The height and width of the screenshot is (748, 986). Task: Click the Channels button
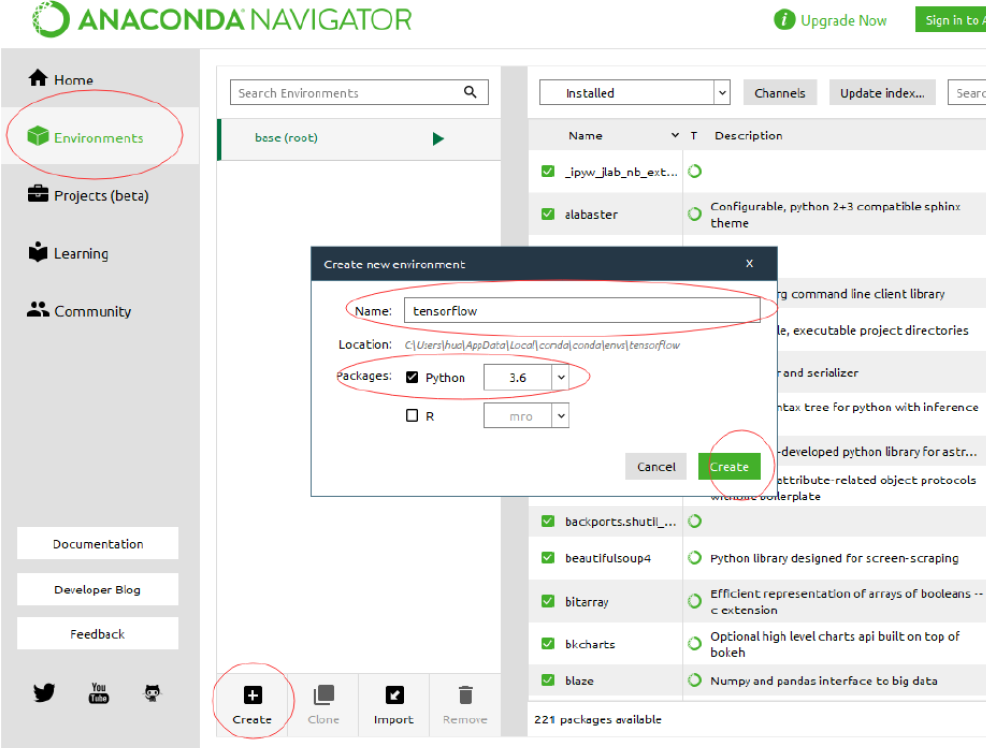pyautogui.click(x=780, y=92)
